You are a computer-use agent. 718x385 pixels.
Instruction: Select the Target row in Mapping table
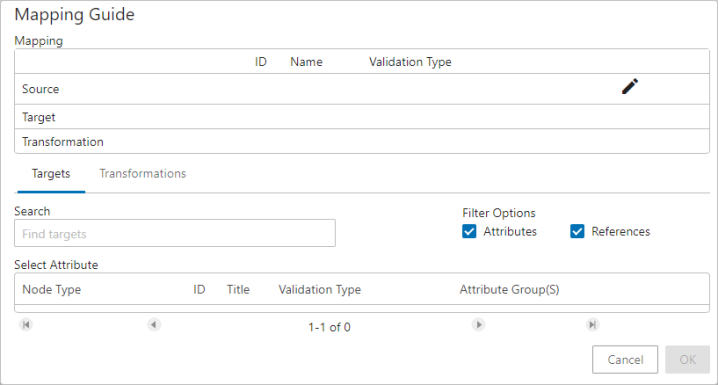click(362, 117)
